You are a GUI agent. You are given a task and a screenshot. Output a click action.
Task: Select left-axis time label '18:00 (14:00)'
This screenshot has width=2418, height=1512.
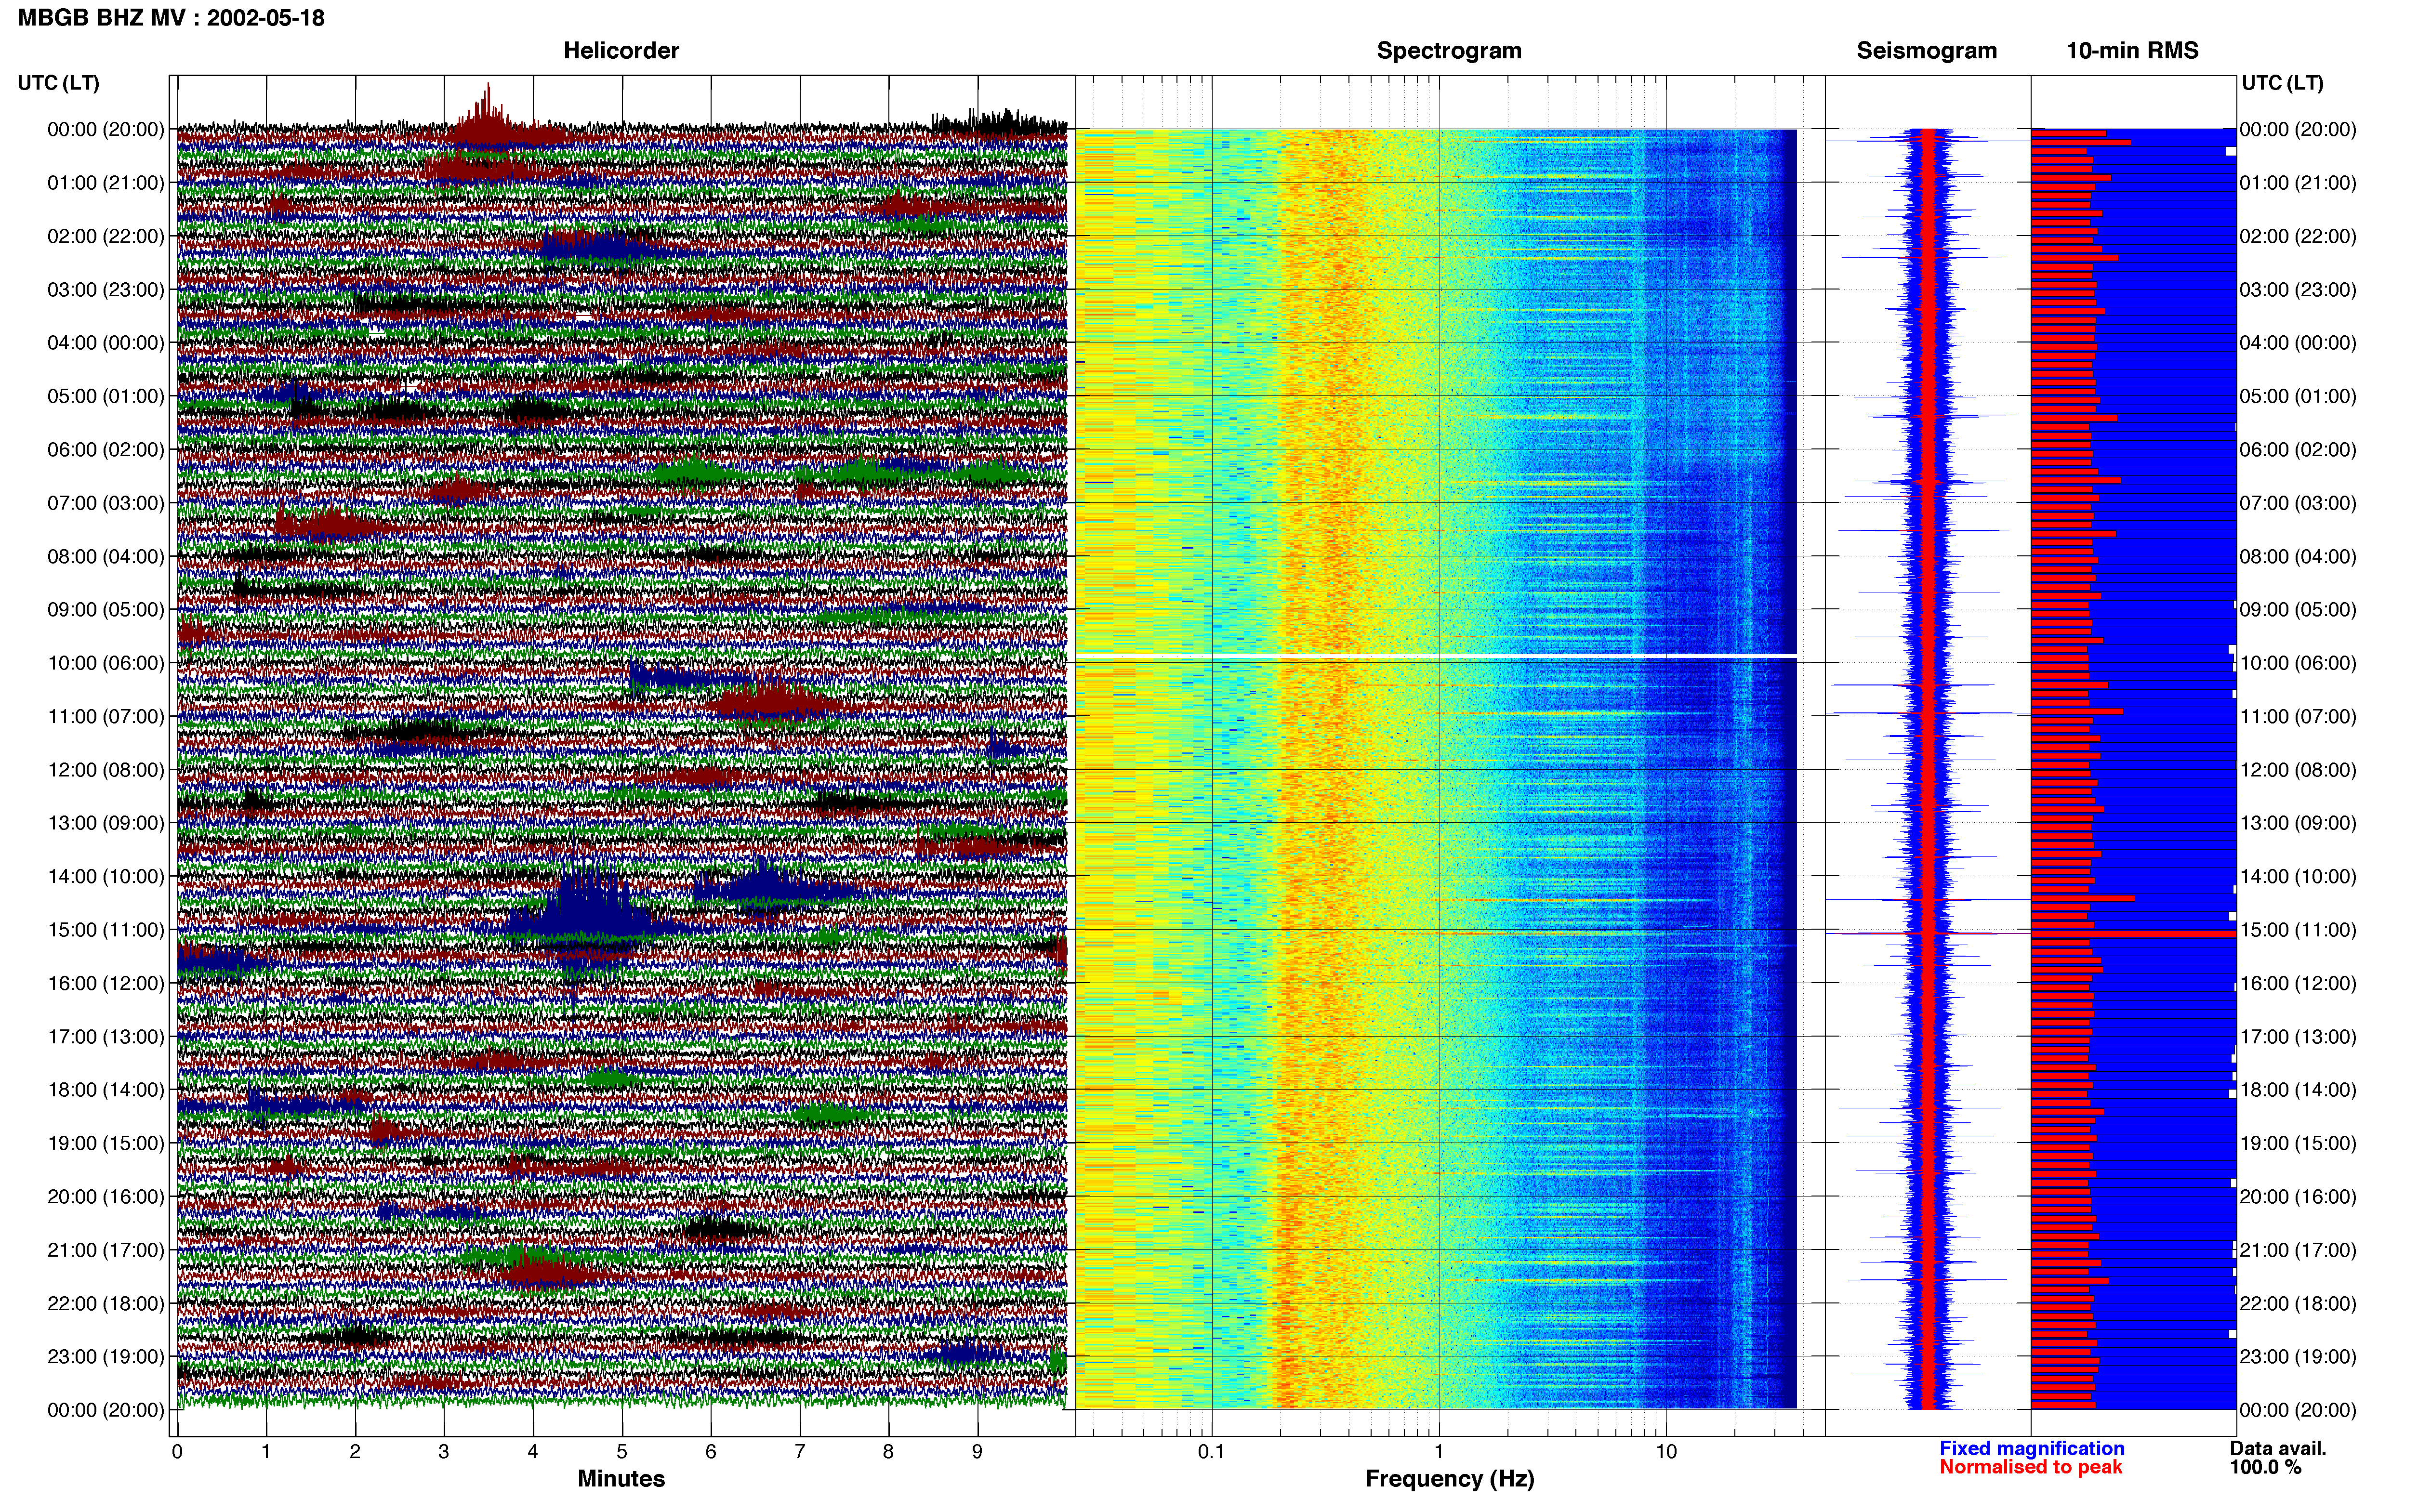pyautogui.click(x=106, y=1090)
